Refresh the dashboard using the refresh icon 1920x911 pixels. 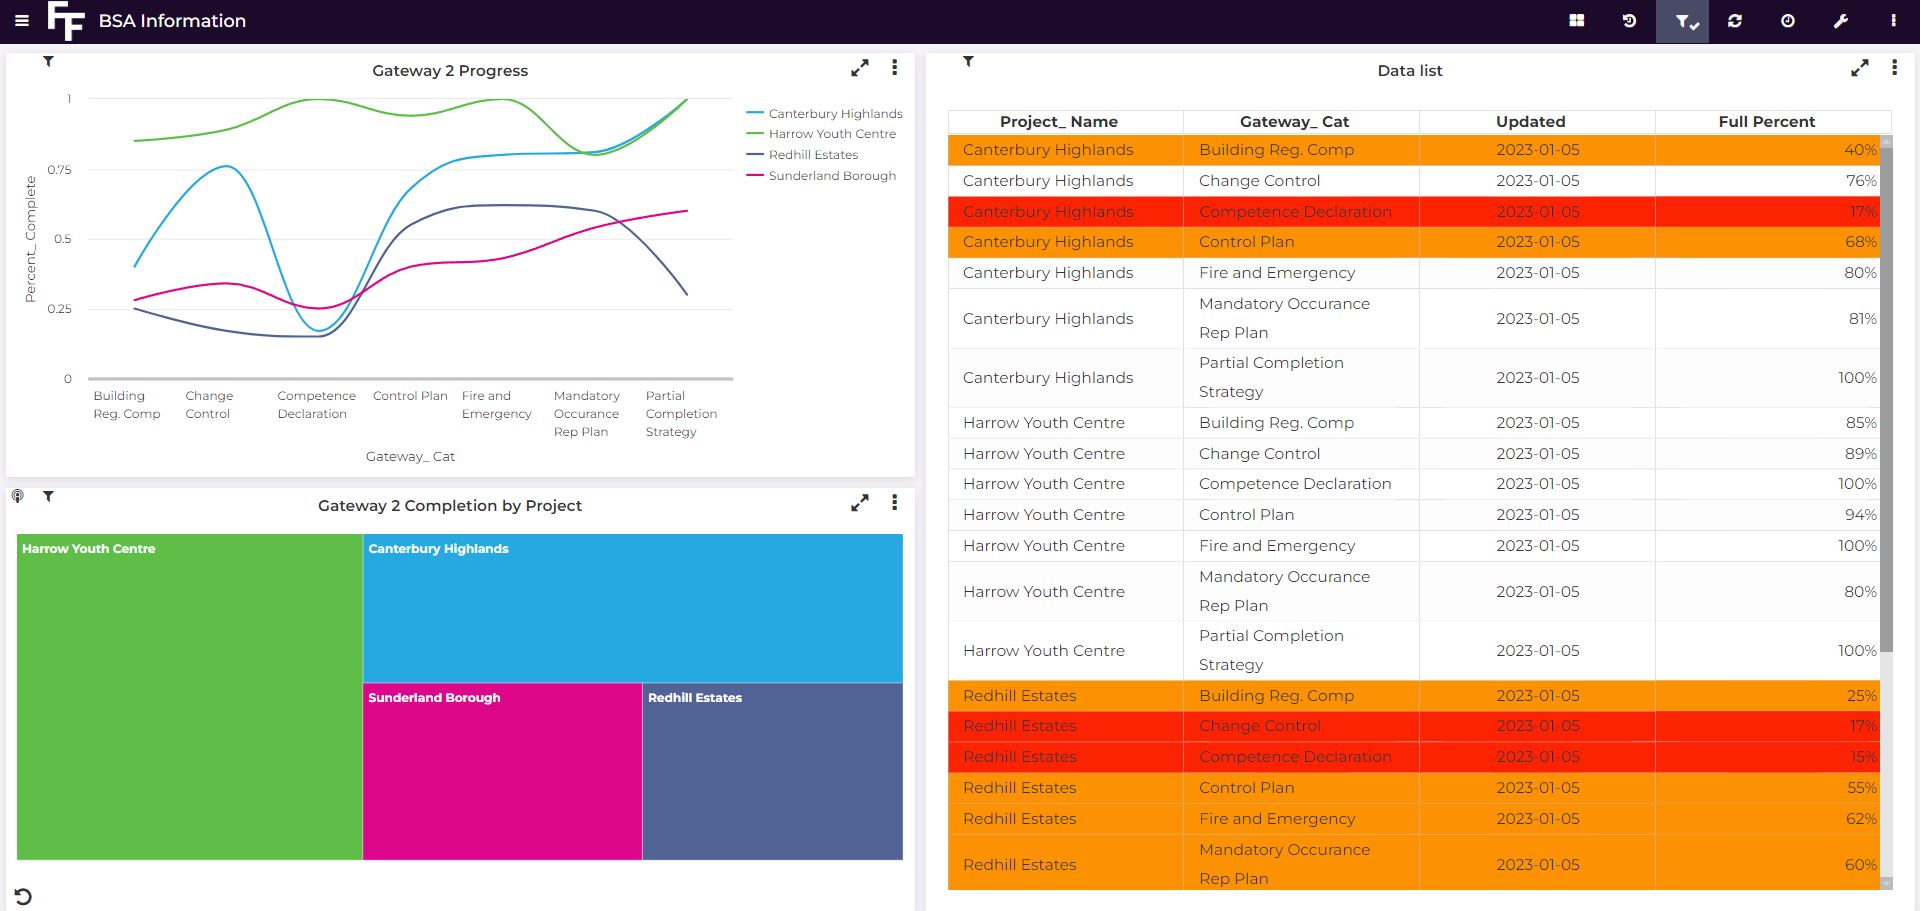[1735, 21]
